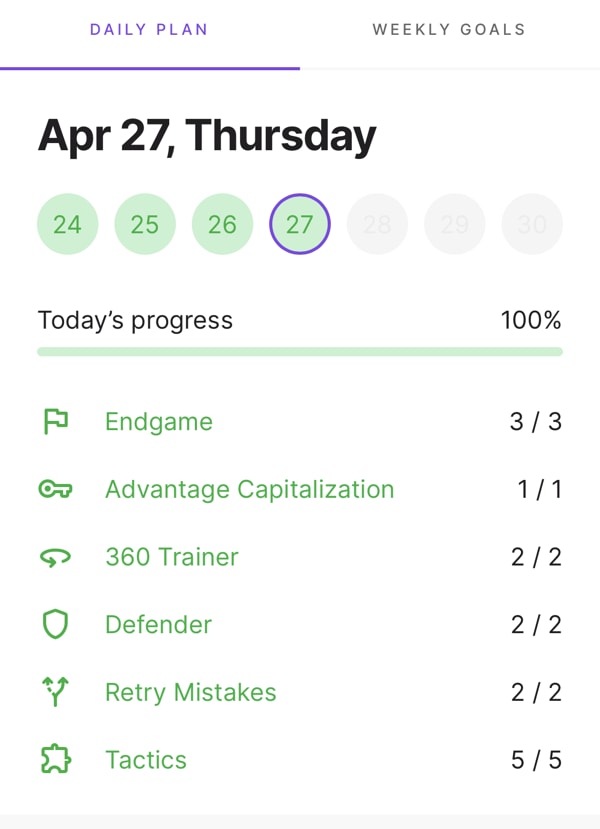Click the Retry Mistakes fork icon
This screenshot has height=829, width=600.
click(x=56, y=692)
